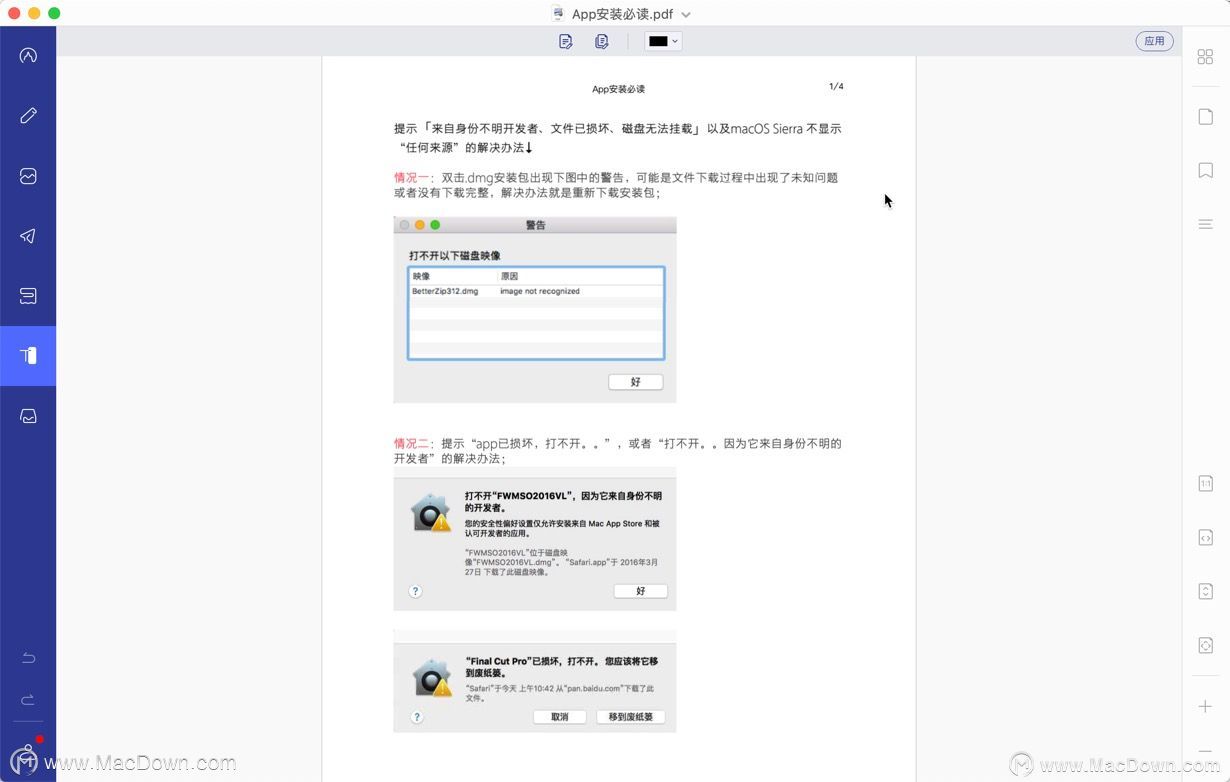Click the 打不开以下磁盘映像 text
This screenshot has height=782, width=1230.
tap(455, 256)
